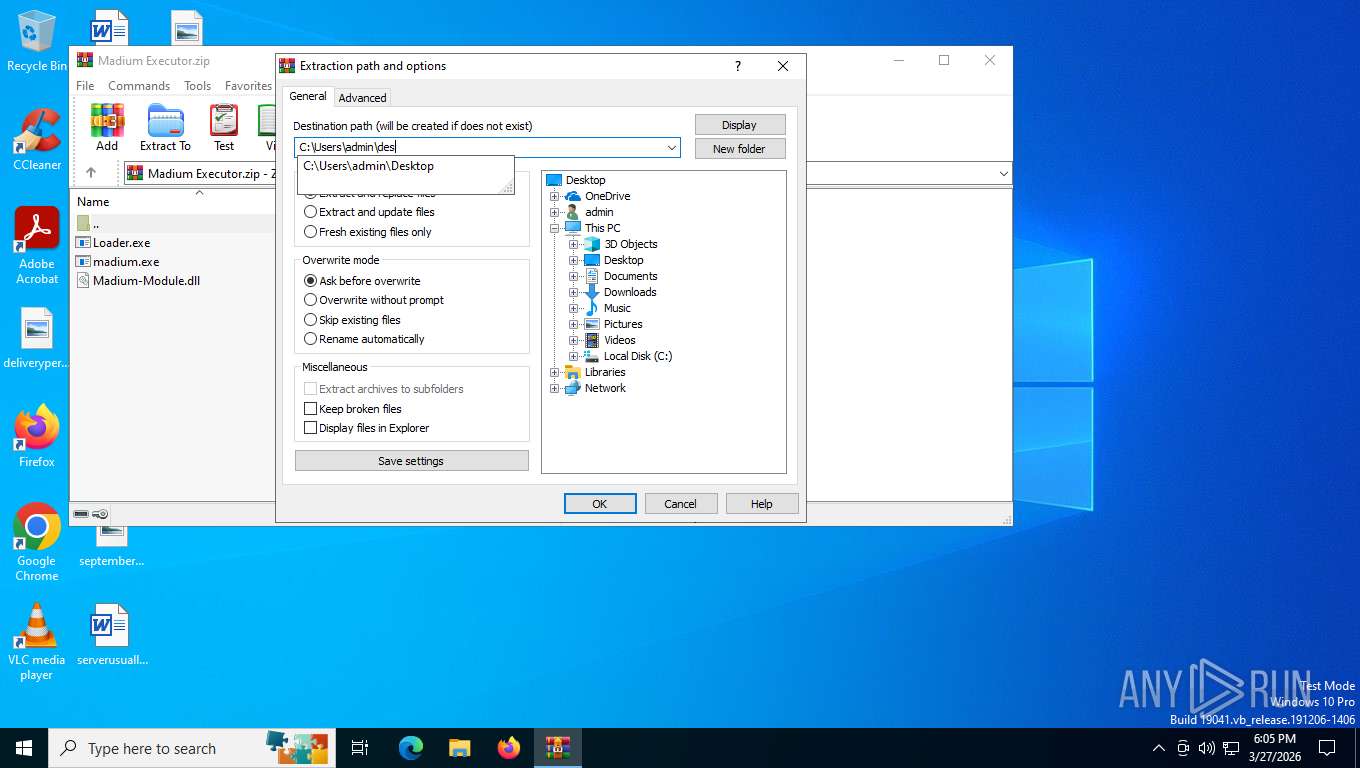Click the New folder button
The image size is (1360, 768).
tap(740, 149)
